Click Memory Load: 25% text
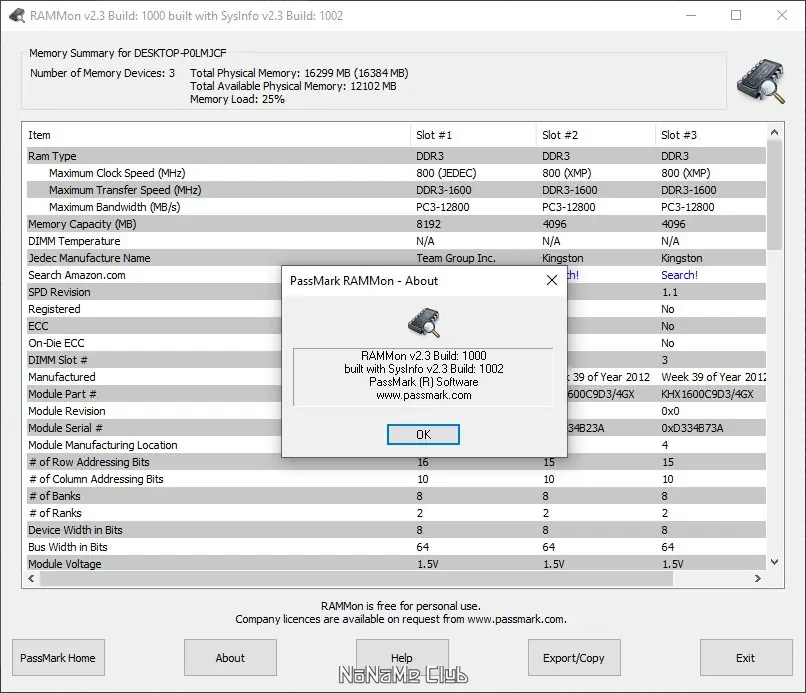 (x=237, y=99)
